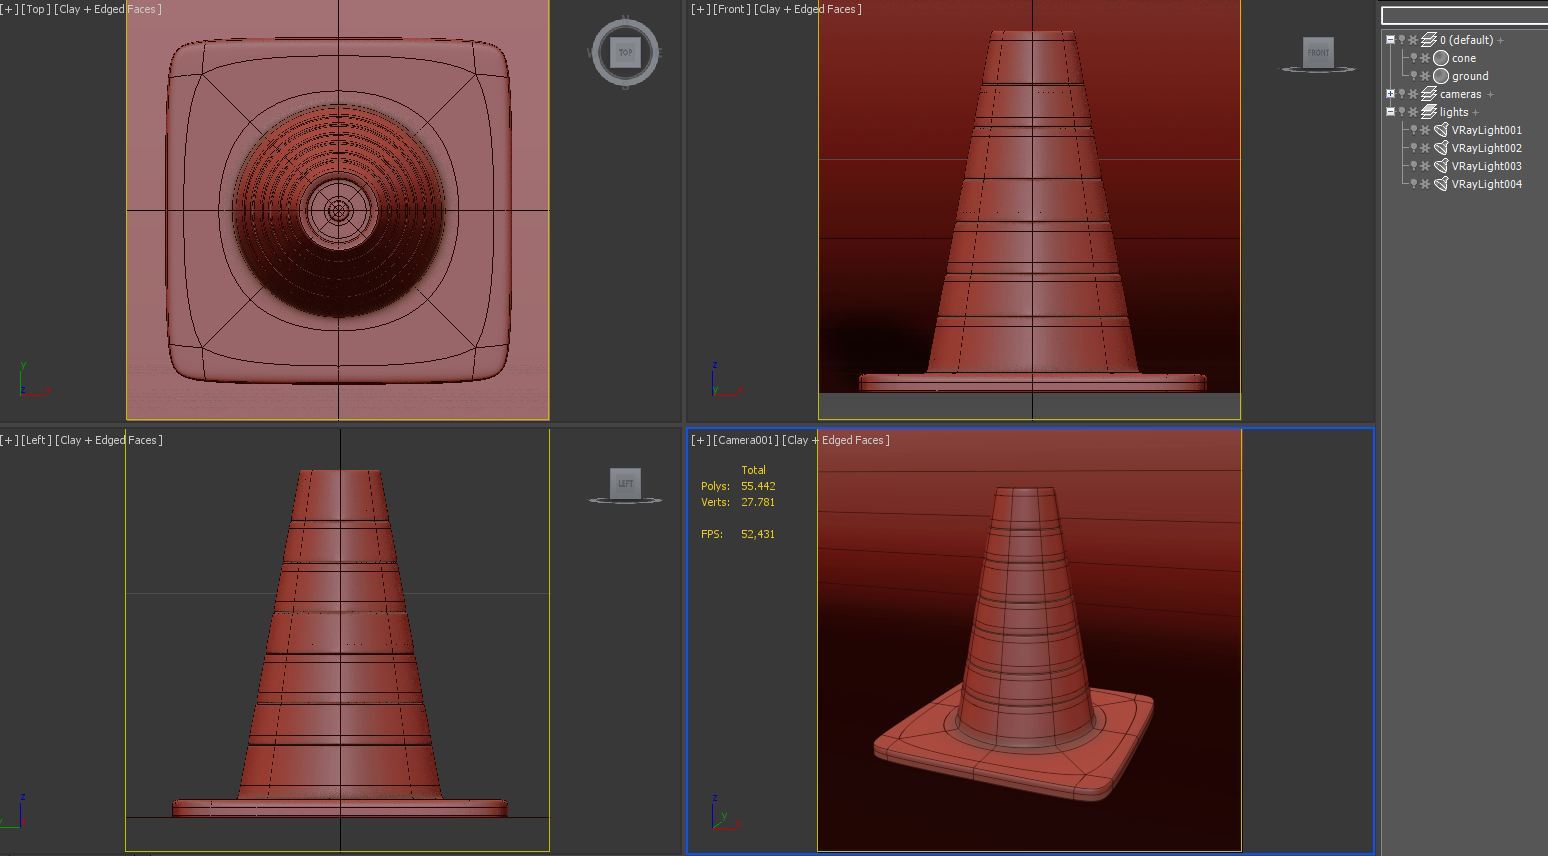Click the Left ViewCube face
The height and width of the screenshot is (856, 1548).
[625, 483]
